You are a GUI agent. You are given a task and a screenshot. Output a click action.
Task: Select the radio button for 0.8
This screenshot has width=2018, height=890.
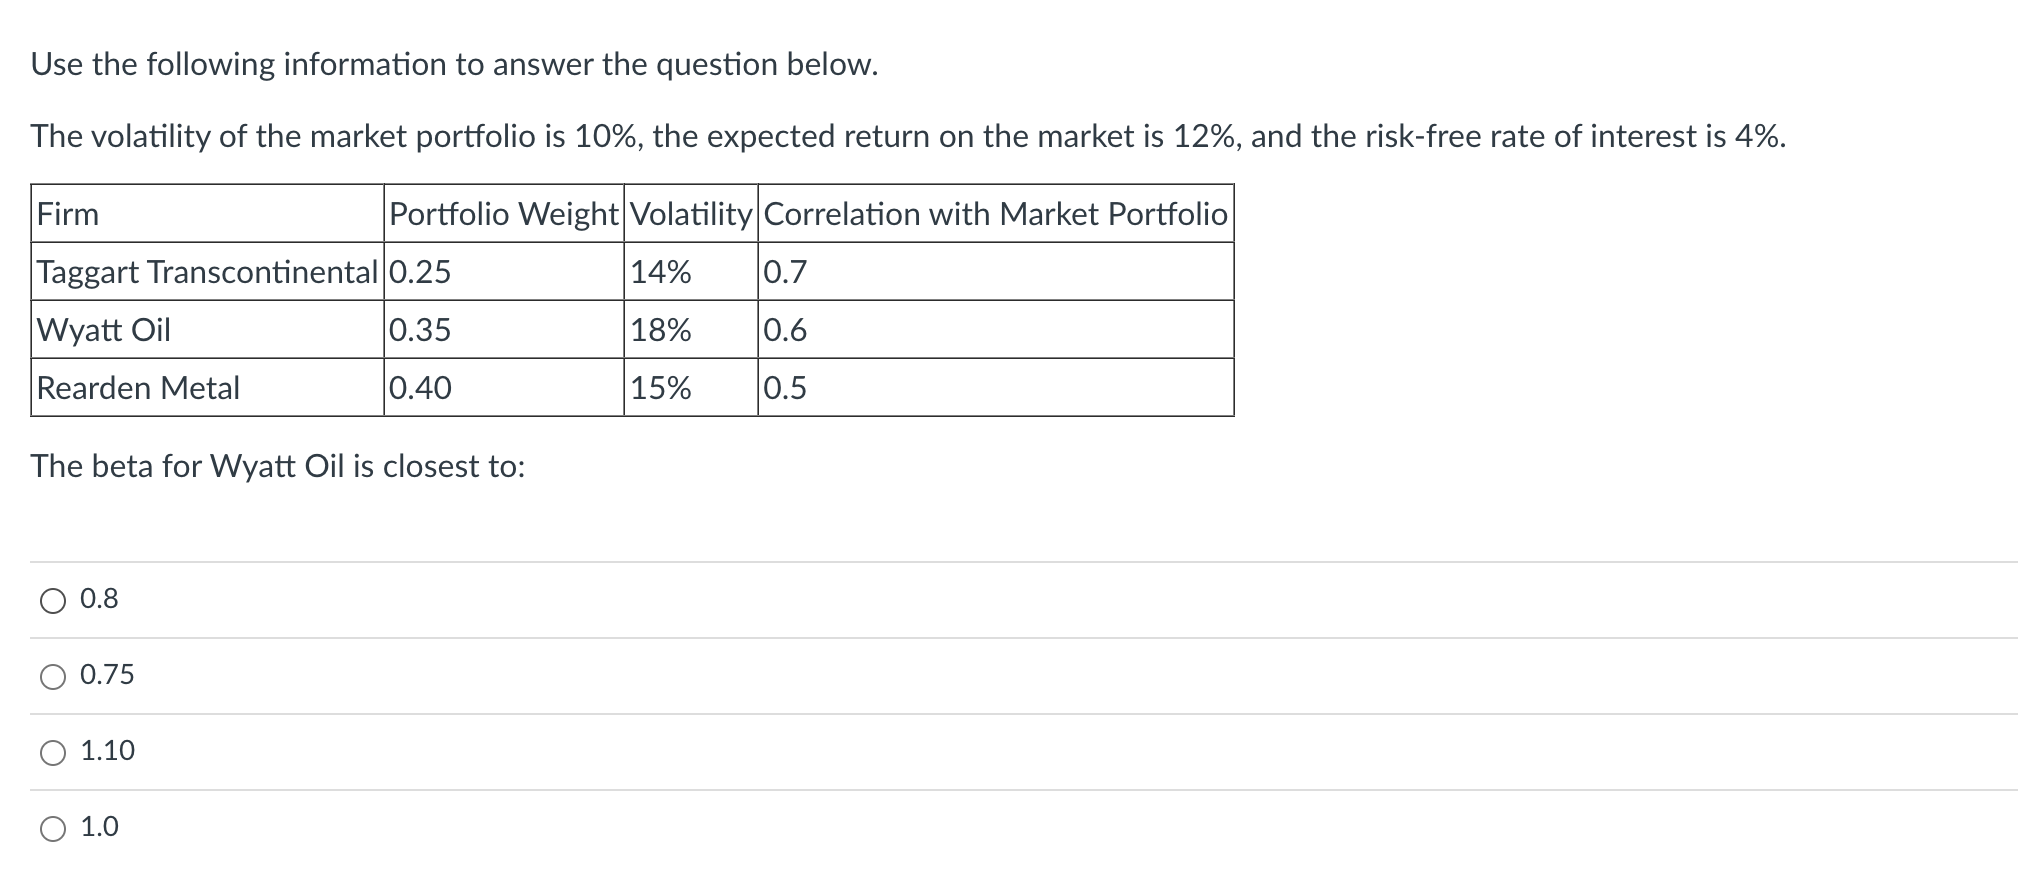tap(53, 600)
